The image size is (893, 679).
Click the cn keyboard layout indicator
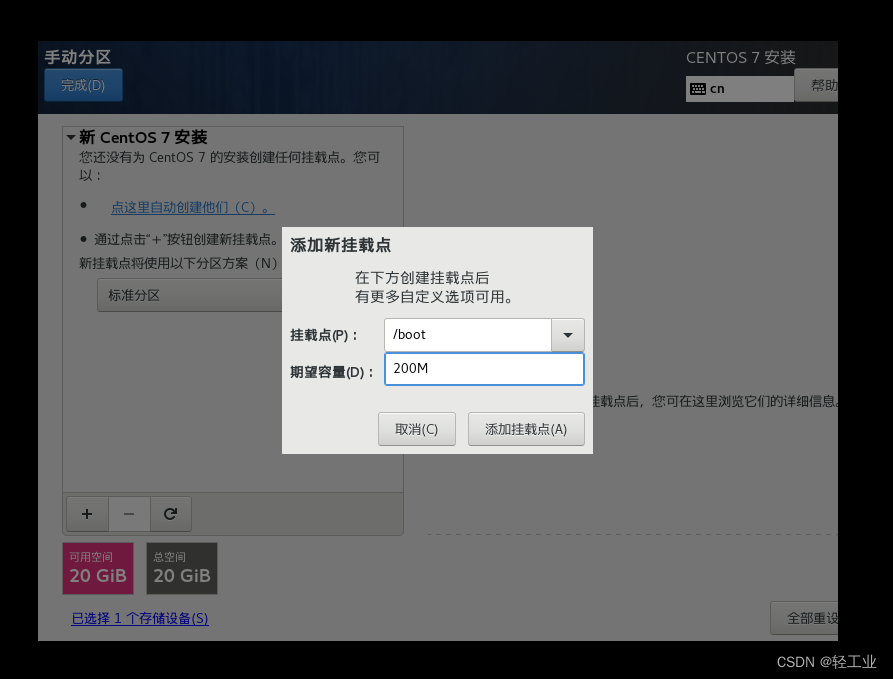click(x=740, y=89)
